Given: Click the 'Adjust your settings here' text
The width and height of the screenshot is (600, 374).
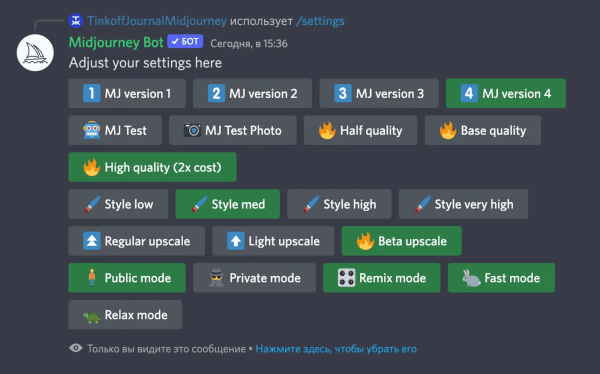Looking at the screenshot, I should tap(145, 63).
